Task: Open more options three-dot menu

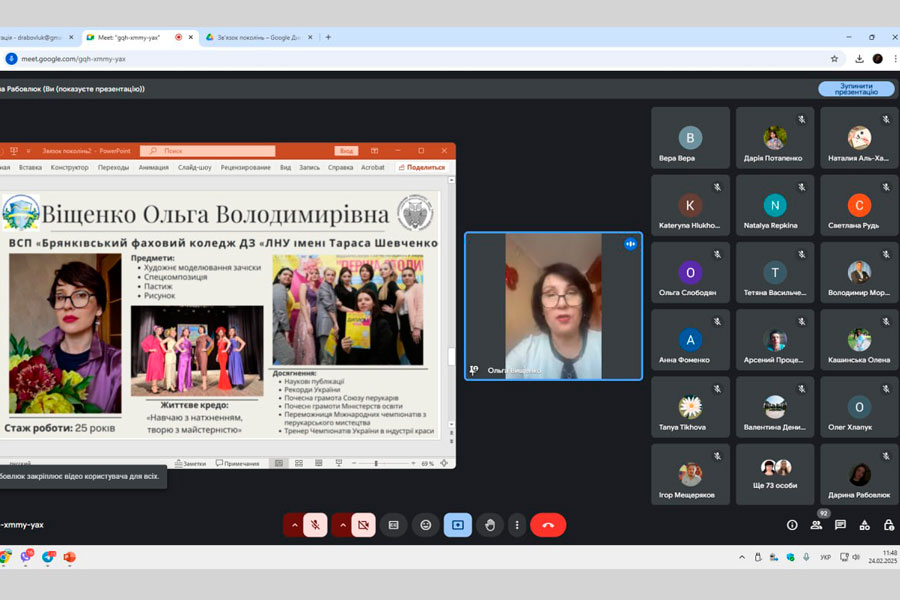Action: pyautogui.click(x=516, y=525)
